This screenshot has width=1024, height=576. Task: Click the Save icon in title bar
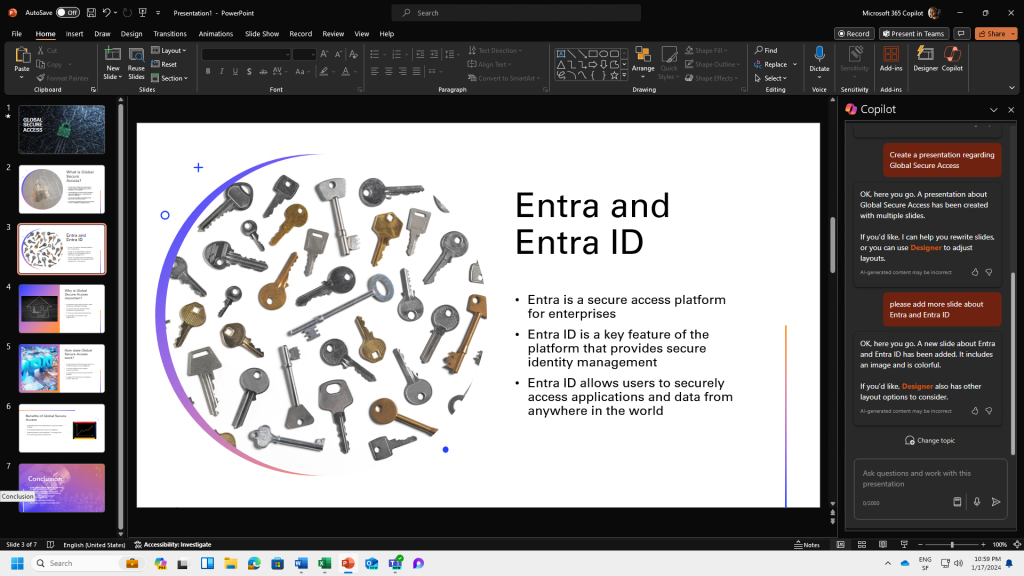tap(91, 12)
